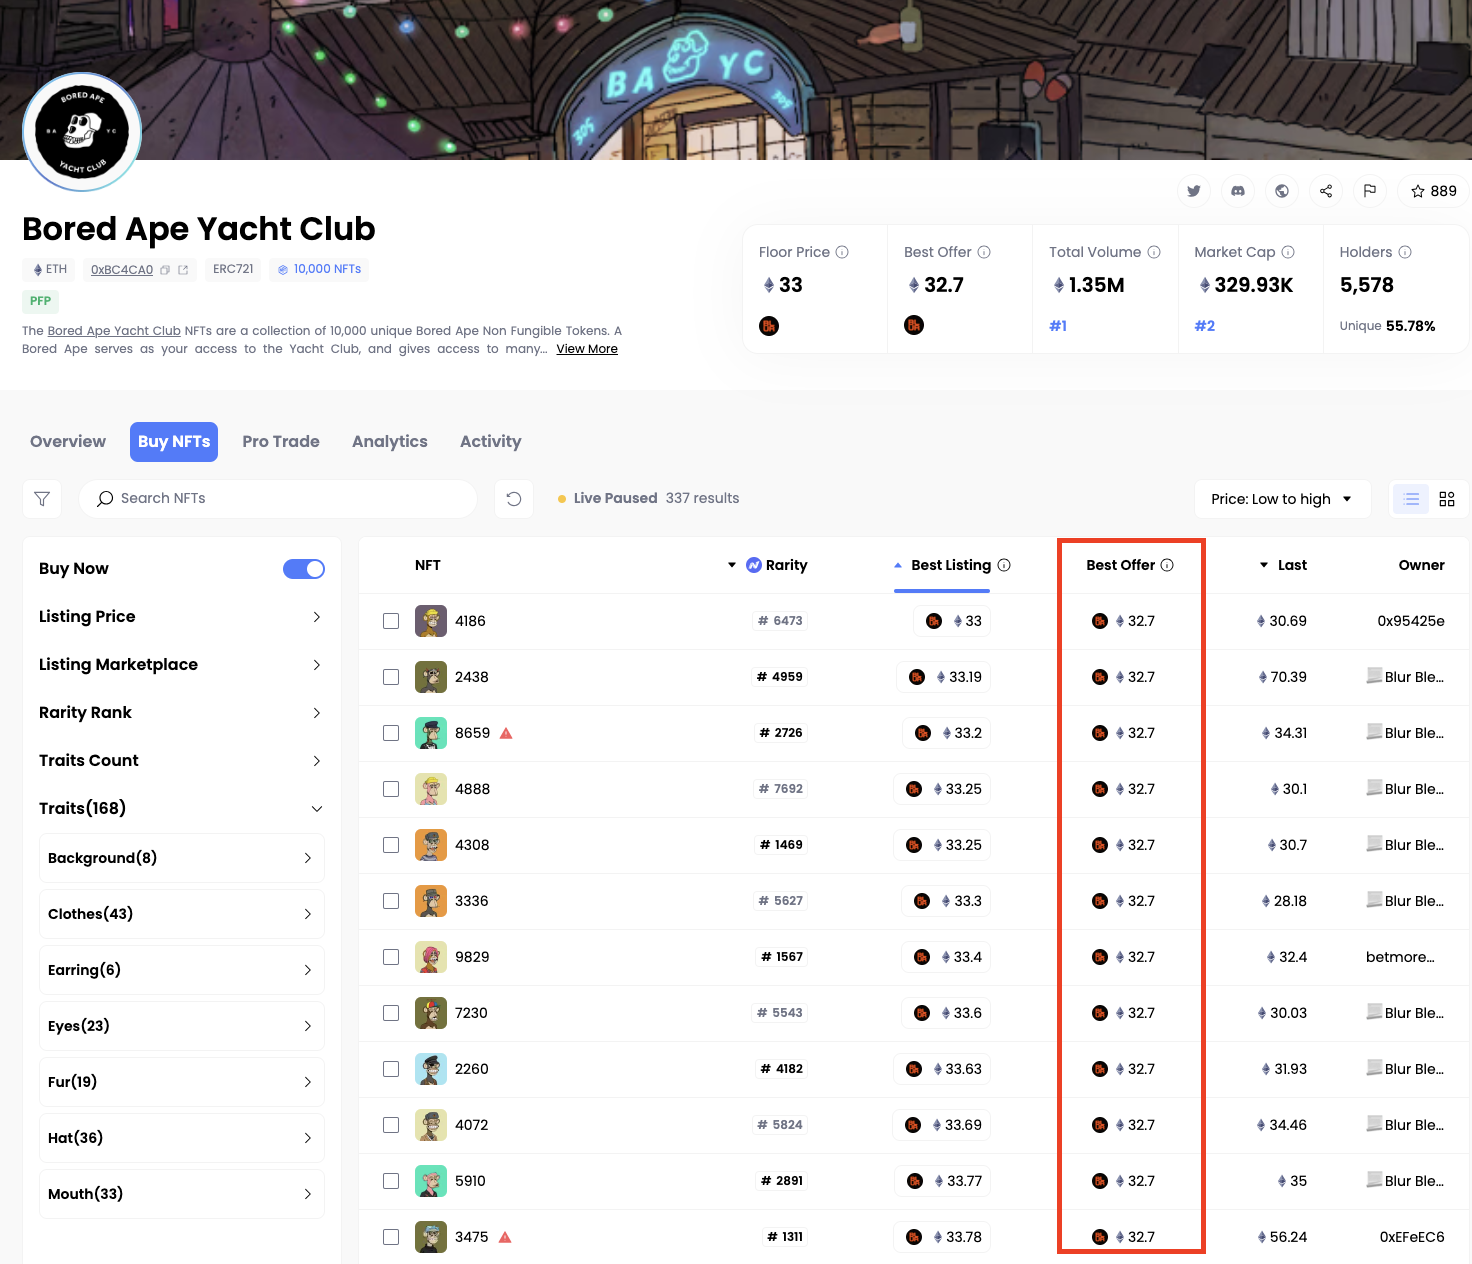Check the box for NFT 7230

(x=391, y=1013)
